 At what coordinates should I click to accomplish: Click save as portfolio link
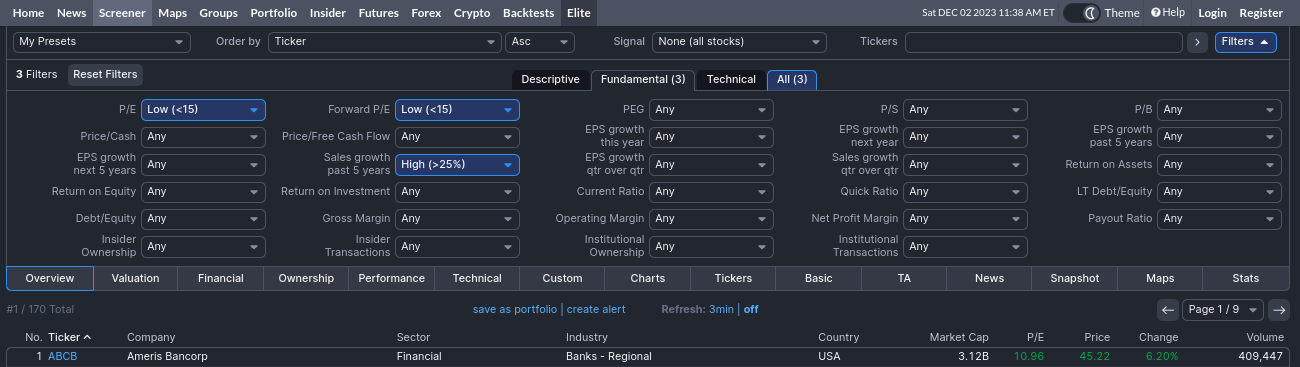(x=515, y=310)
